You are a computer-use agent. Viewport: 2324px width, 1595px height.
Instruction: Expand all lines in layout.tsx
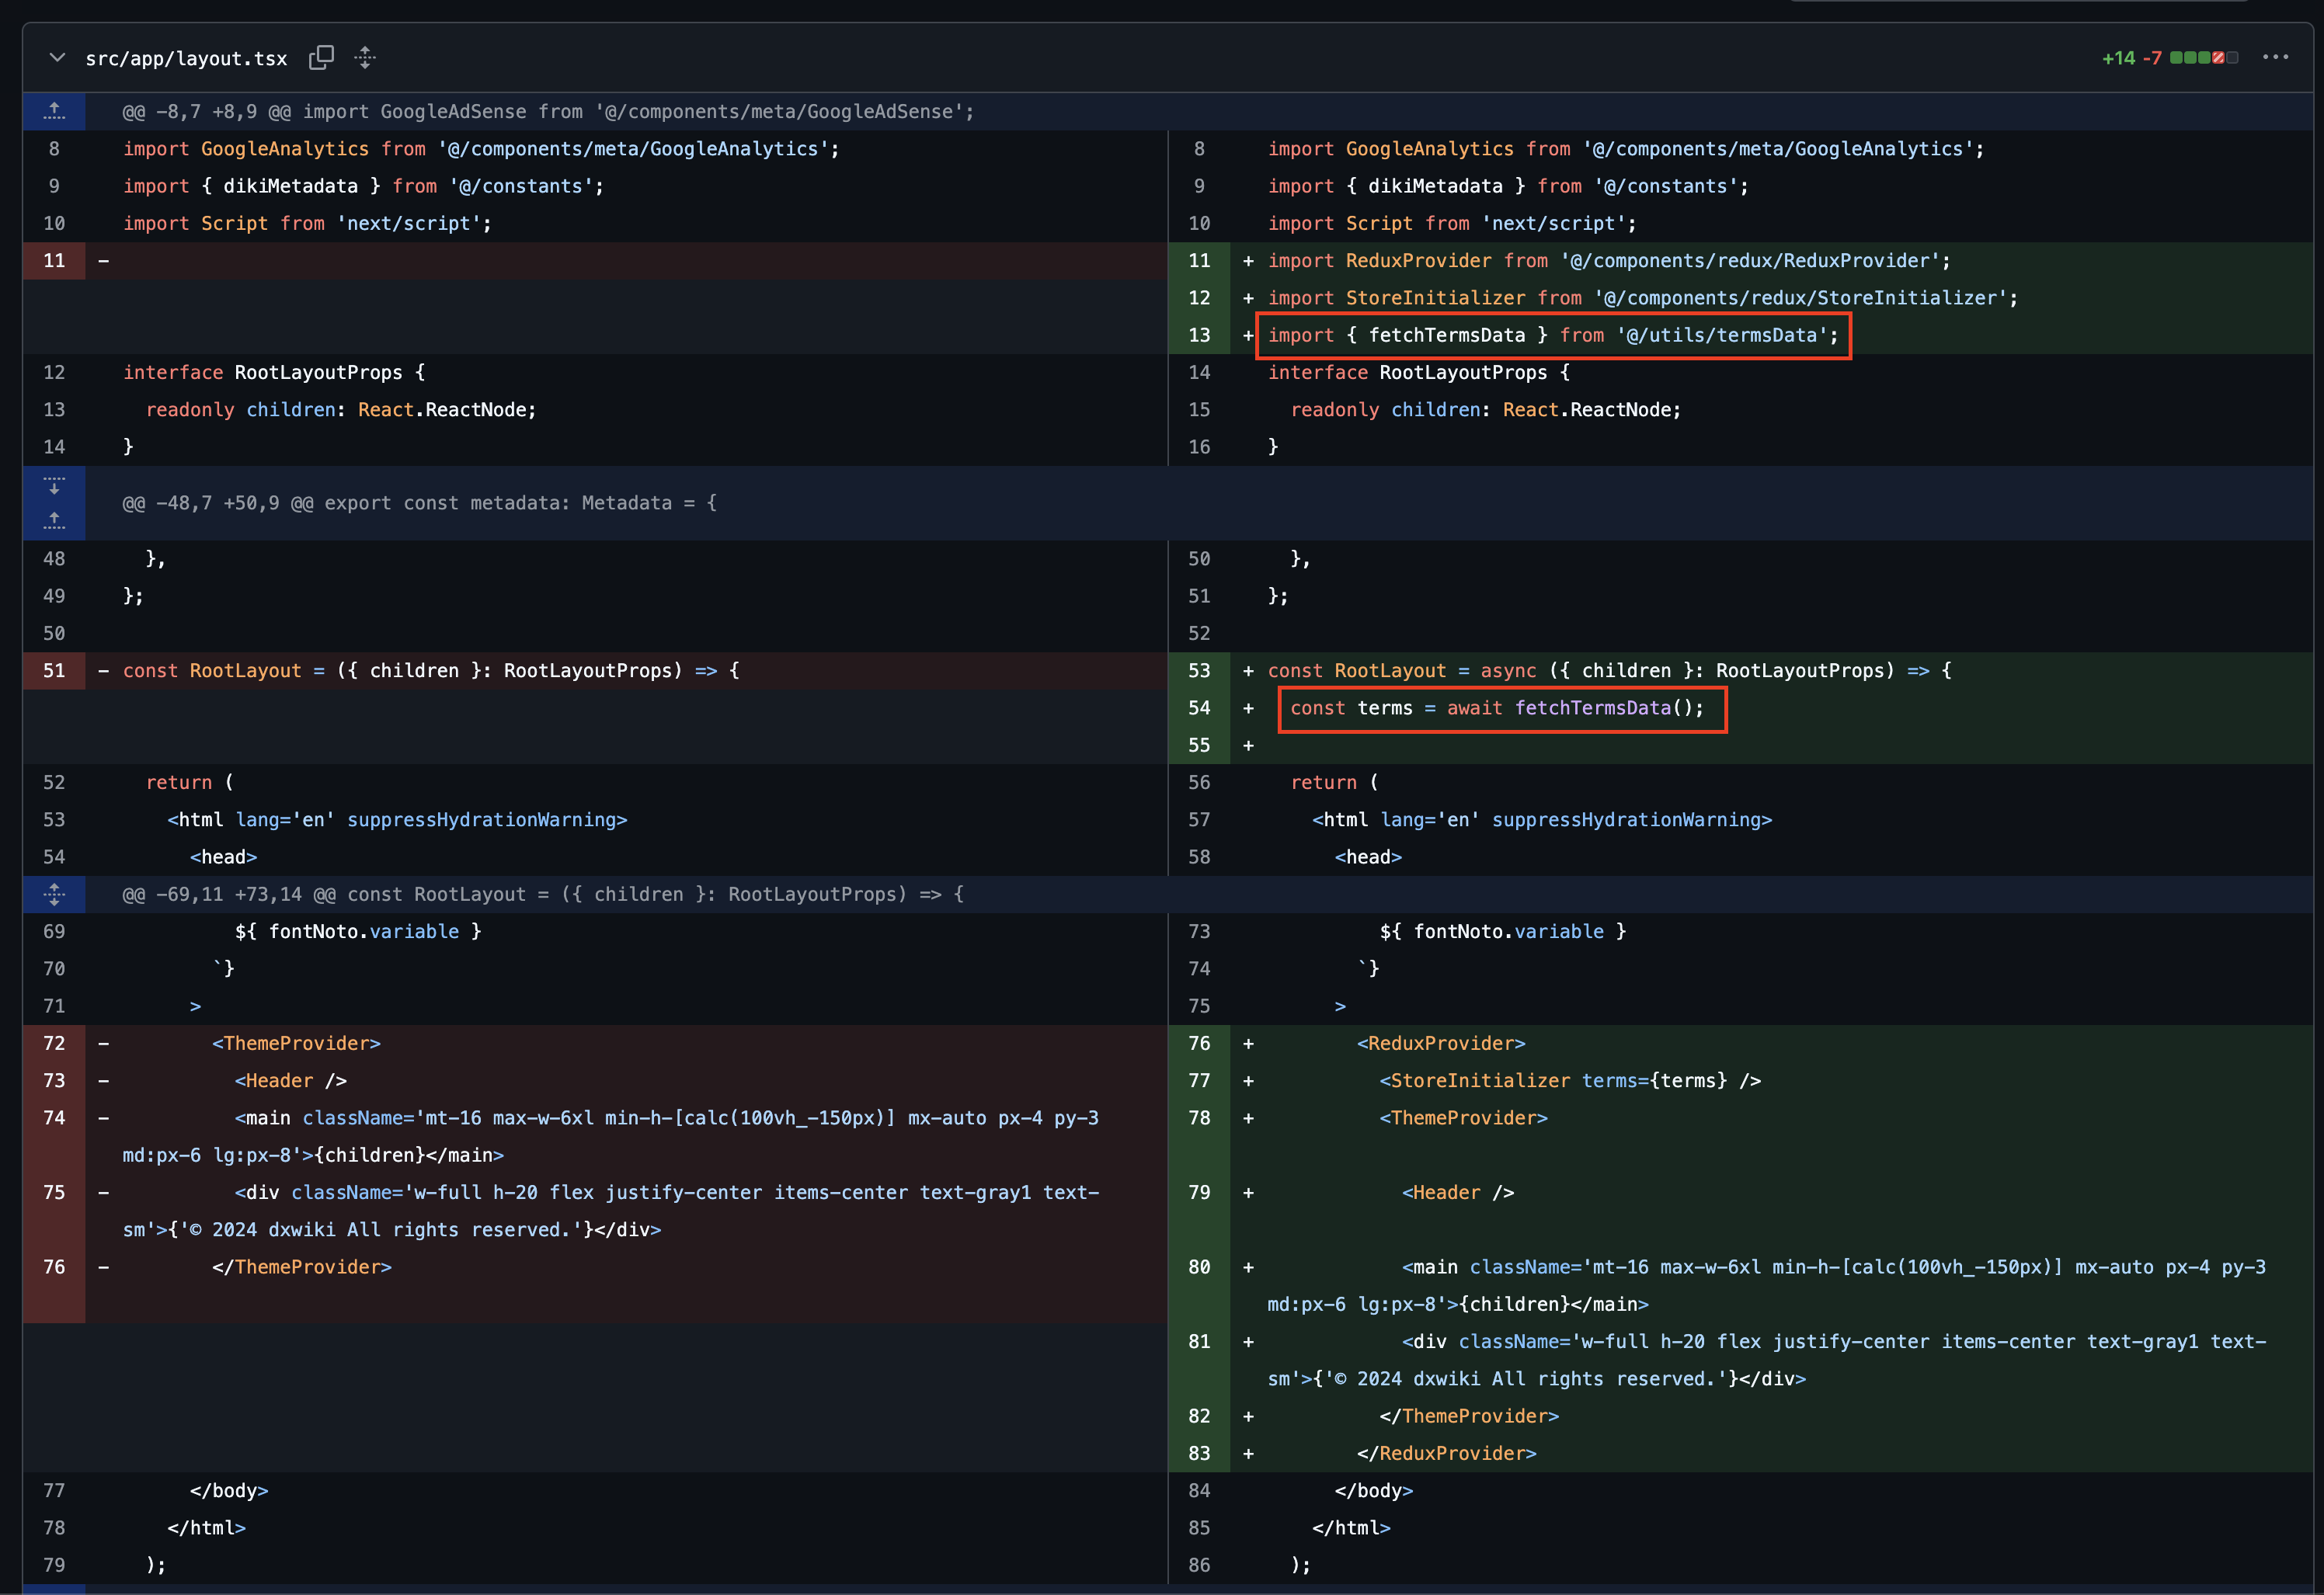click(x=365, y=58)
